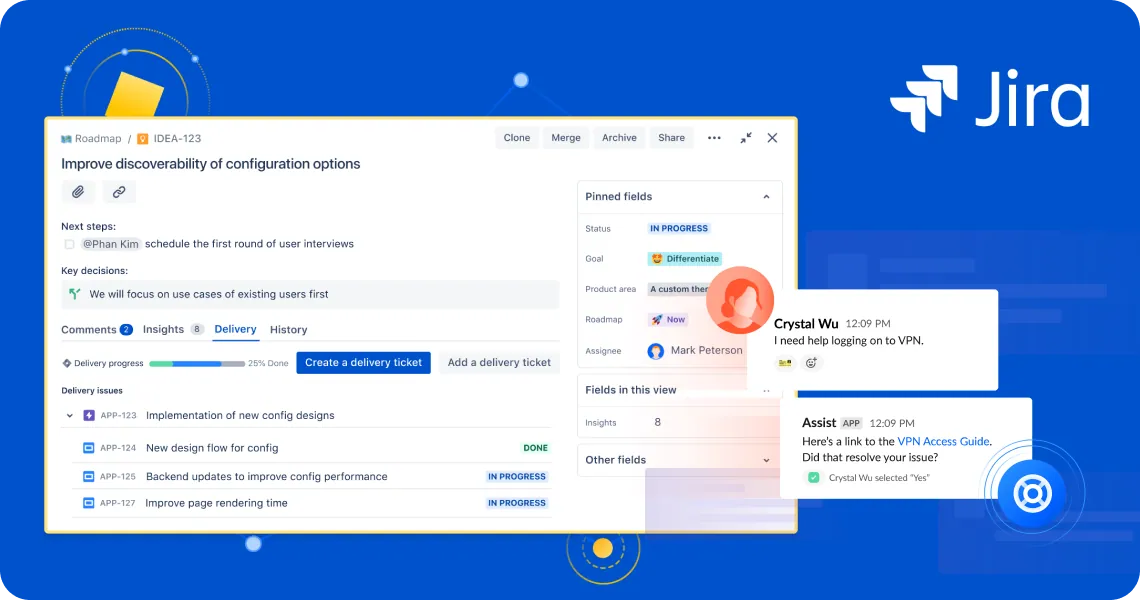
Task: Click the APP-127 task type icon
Action: click(89, 503)
